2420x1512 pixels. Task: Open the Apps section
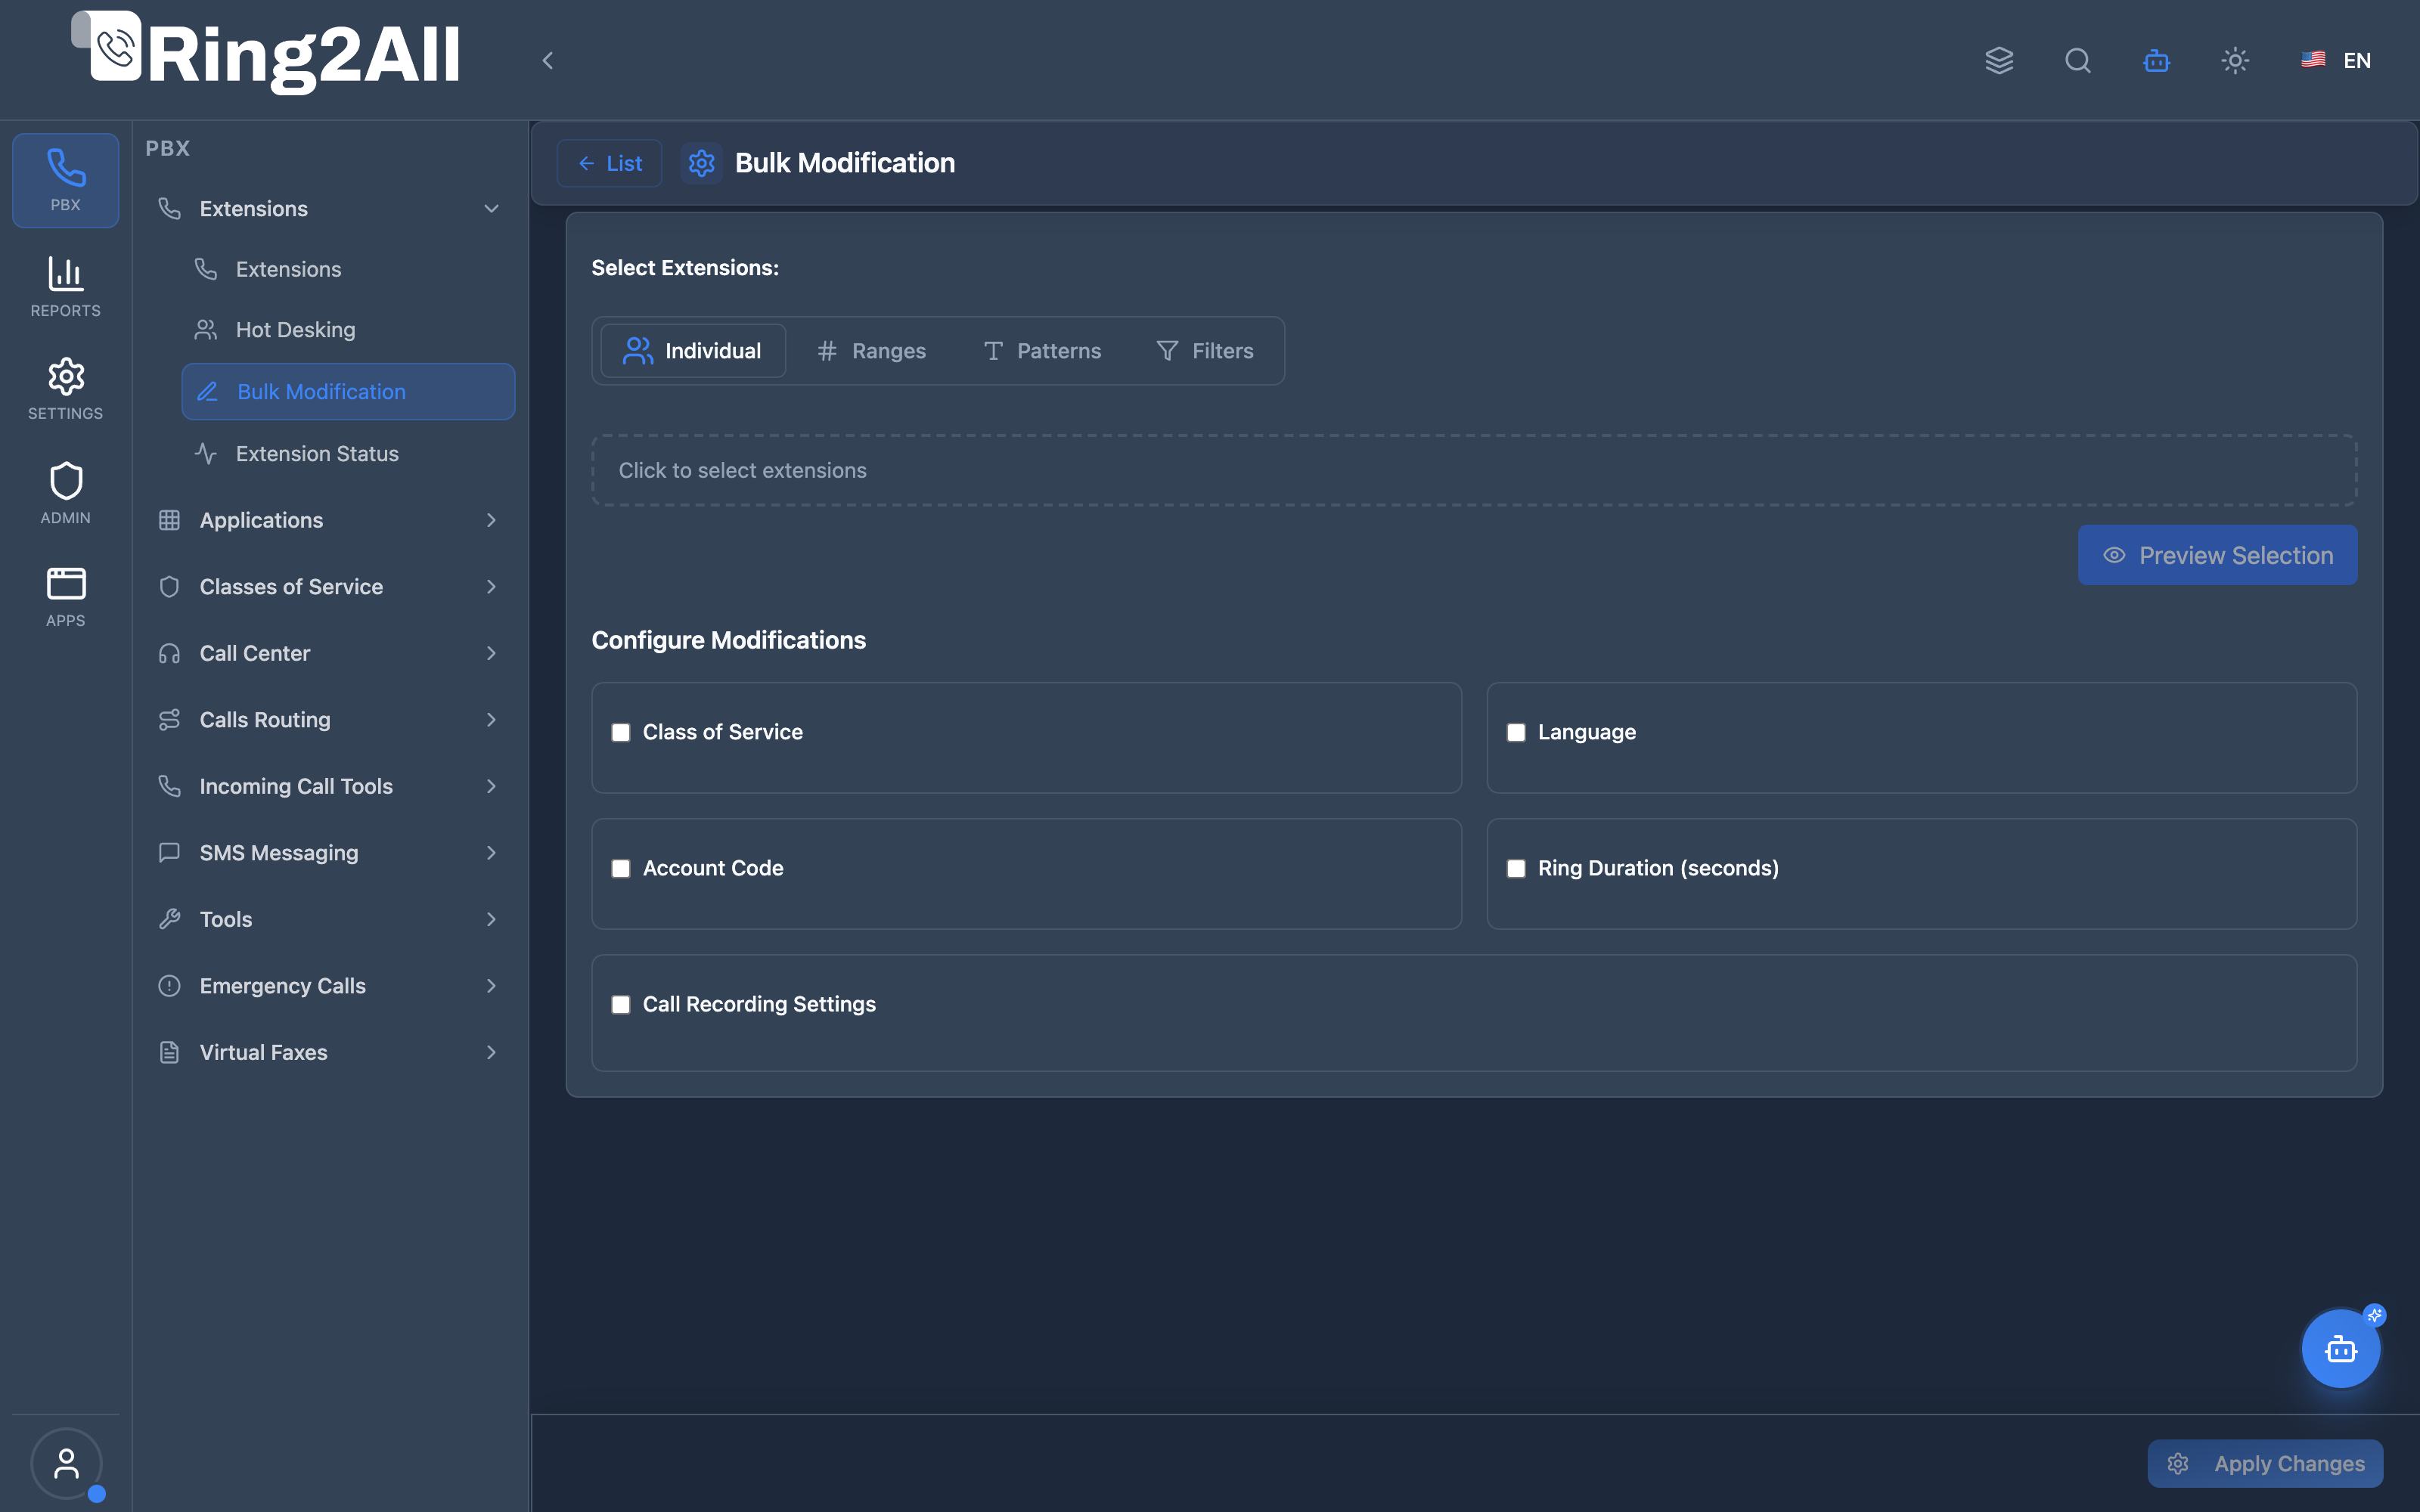tap(65, 597)
